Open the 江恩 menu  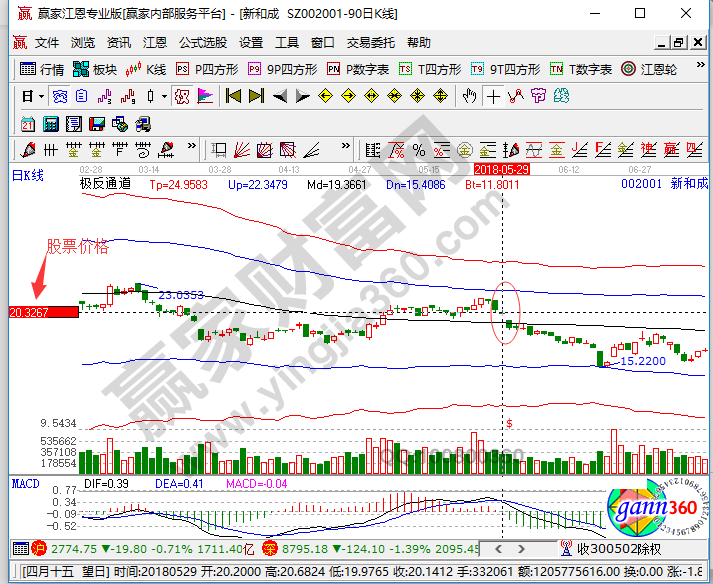point(154,43)
